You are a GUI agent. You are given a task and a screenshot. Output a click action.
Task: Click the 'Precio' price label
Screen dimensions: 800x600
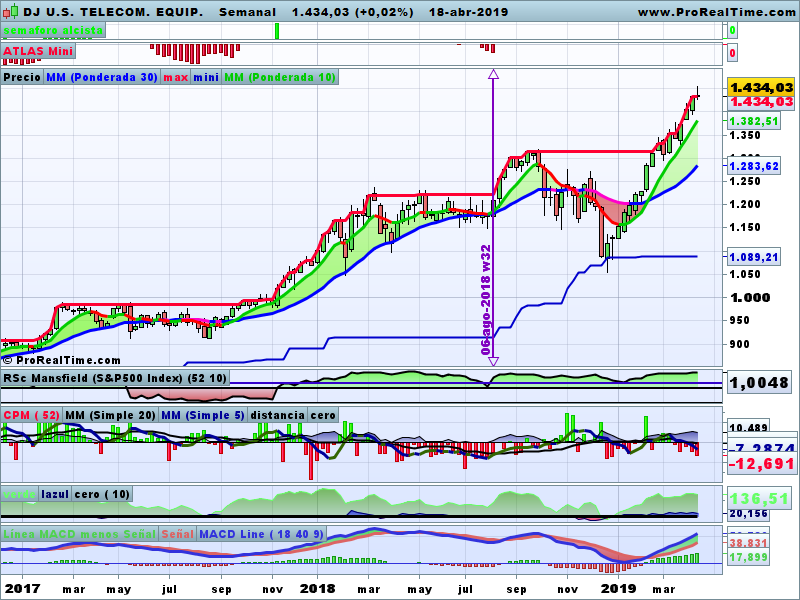pyautogui.click(x=22, y=77)
